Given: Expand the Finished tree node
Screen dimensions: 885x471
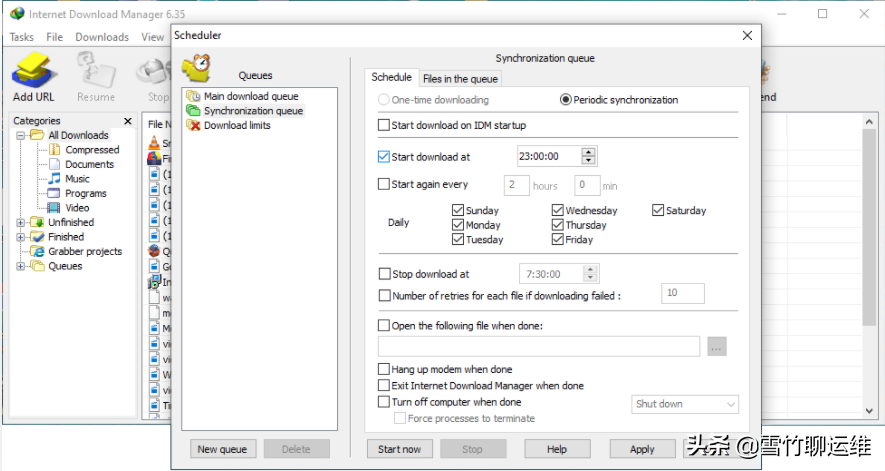Looking at the screenshot, I should coord(21,237).
